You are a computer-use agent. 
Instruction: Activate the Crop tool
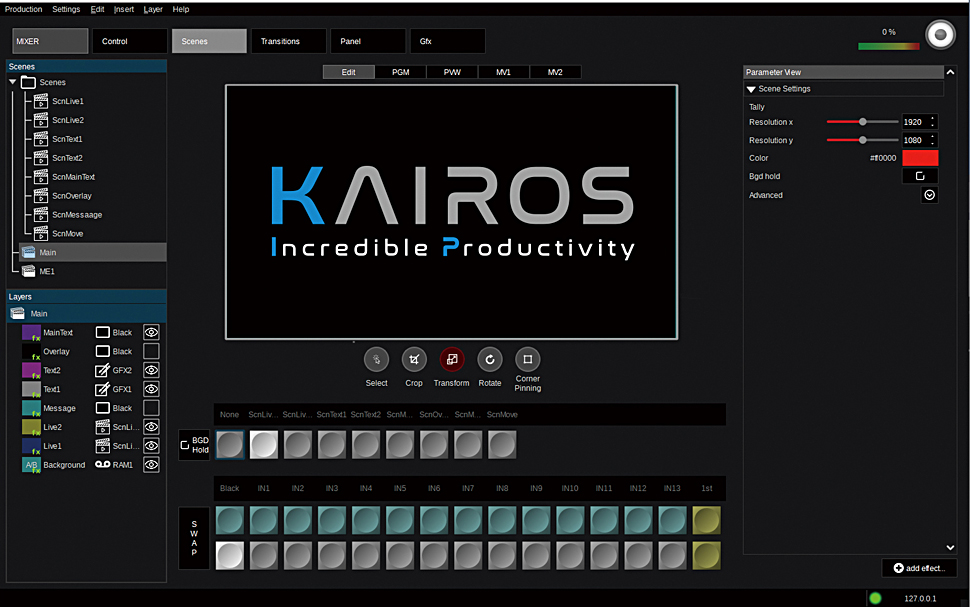click(414, 359)
